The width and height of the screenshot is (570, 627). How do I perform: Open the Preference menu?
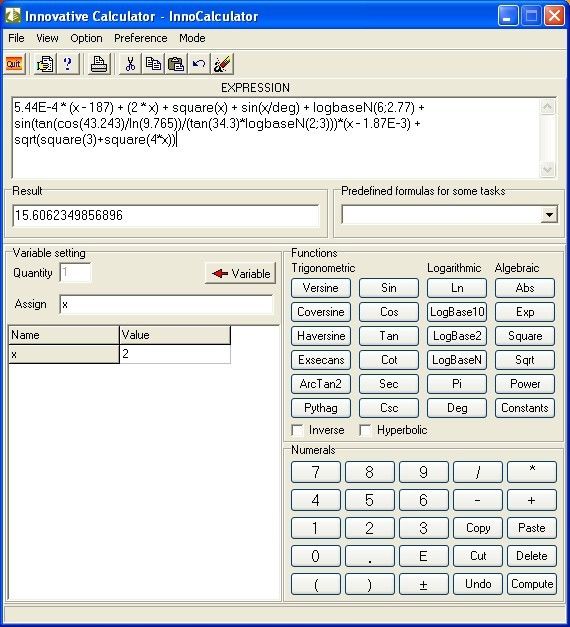click(x=140, y=38)
